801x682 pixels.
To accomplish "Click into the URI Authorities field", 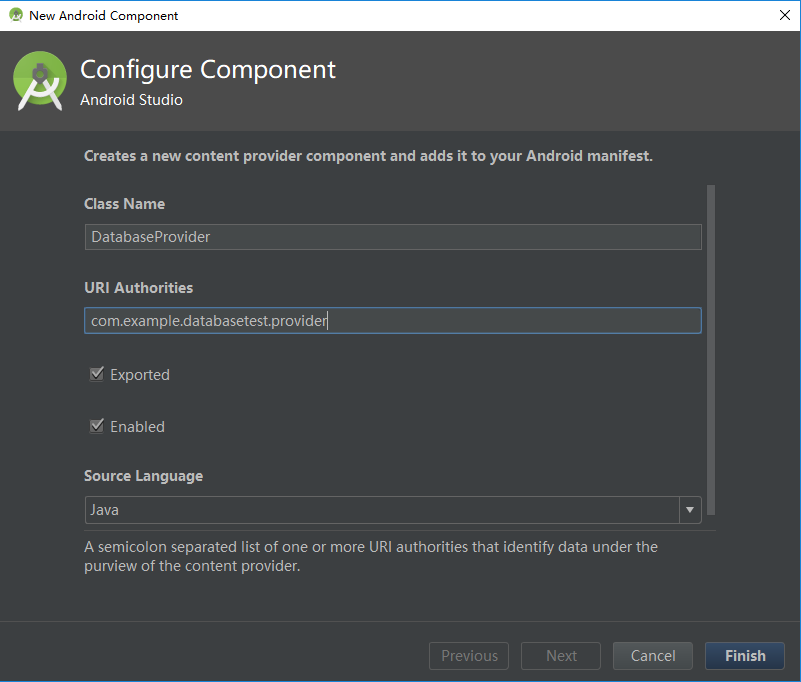I will click(x=393, y=321).
